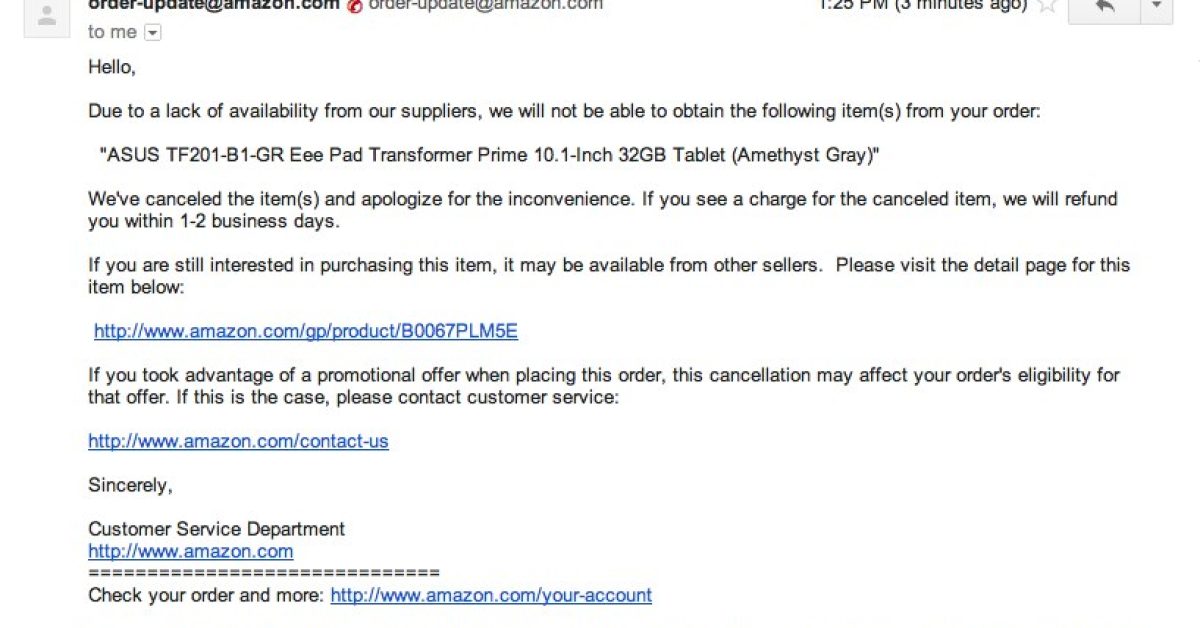This screenshot has width=1200, height=628.
Task: Expand recipient details next to "to me"
Action: click(152, 33)
